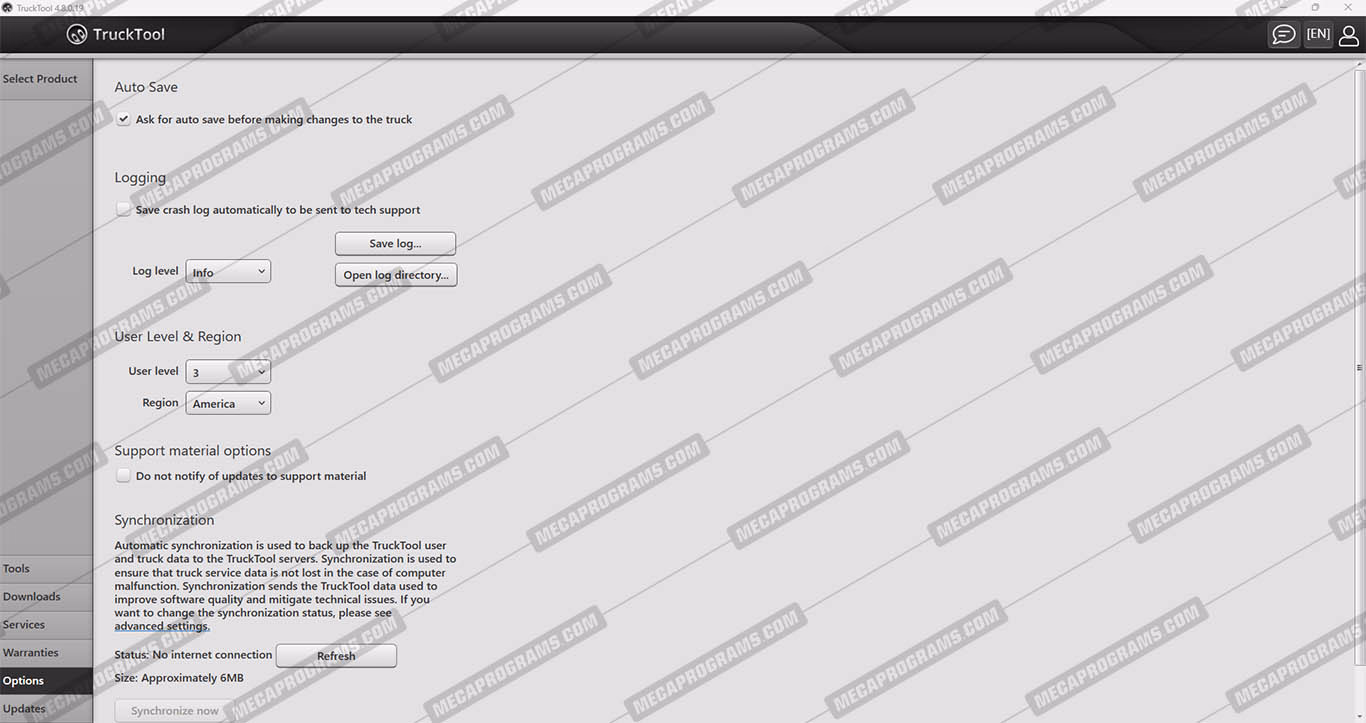Open Select Product in sidebar
1366x723 pixels.
click(x=46, y=79)
